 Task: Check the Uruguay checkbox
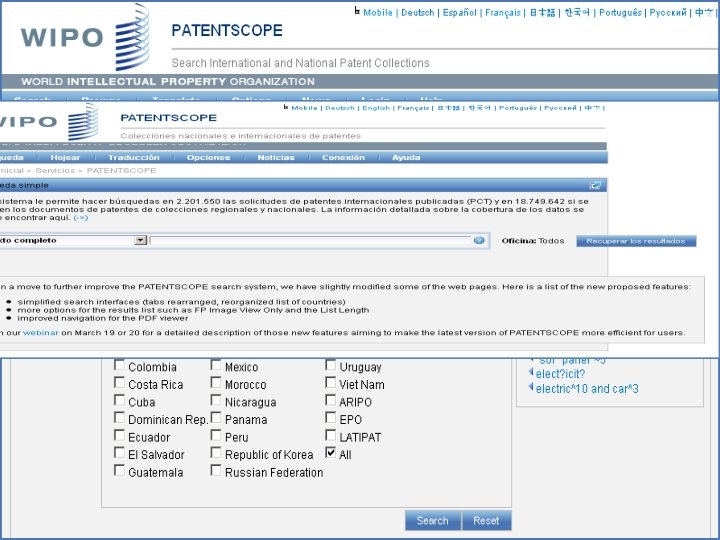[331, 366]
